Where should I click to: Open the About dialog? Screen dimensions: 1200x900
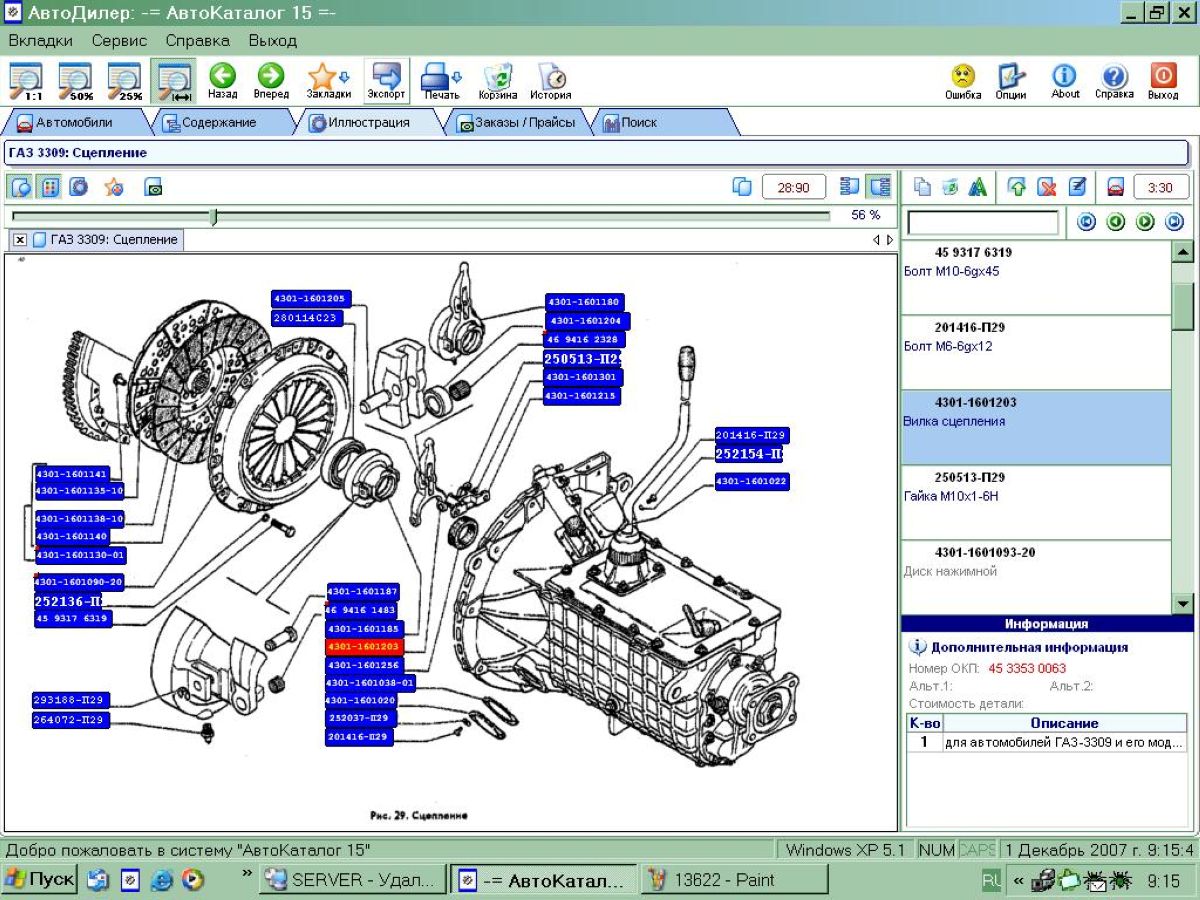1065,81
